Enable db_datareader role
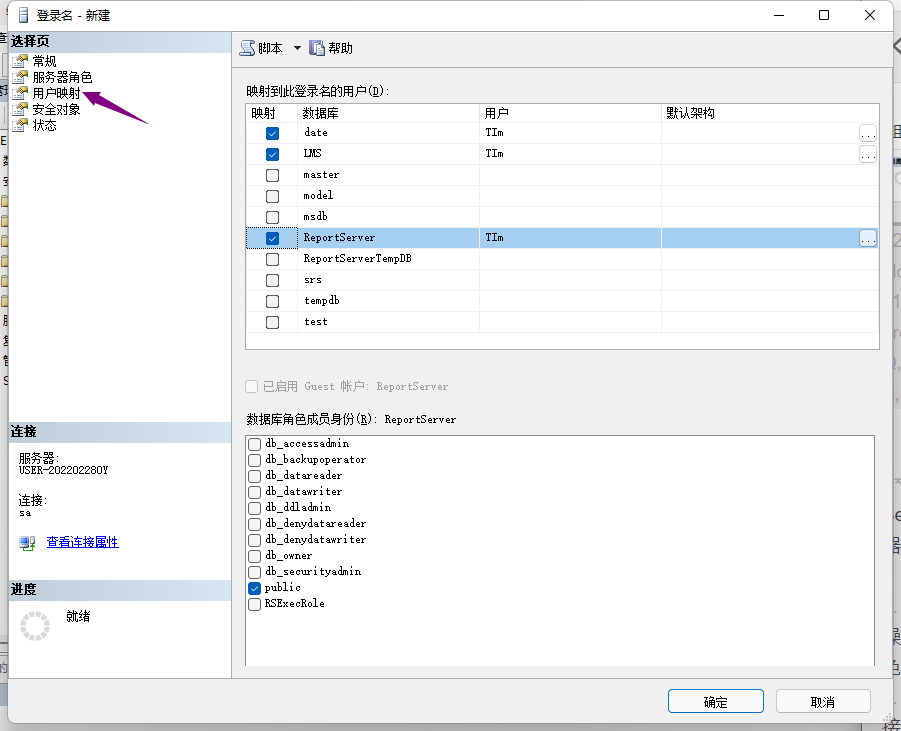This screenshot has height=731, width=901. tap(255, 476)
